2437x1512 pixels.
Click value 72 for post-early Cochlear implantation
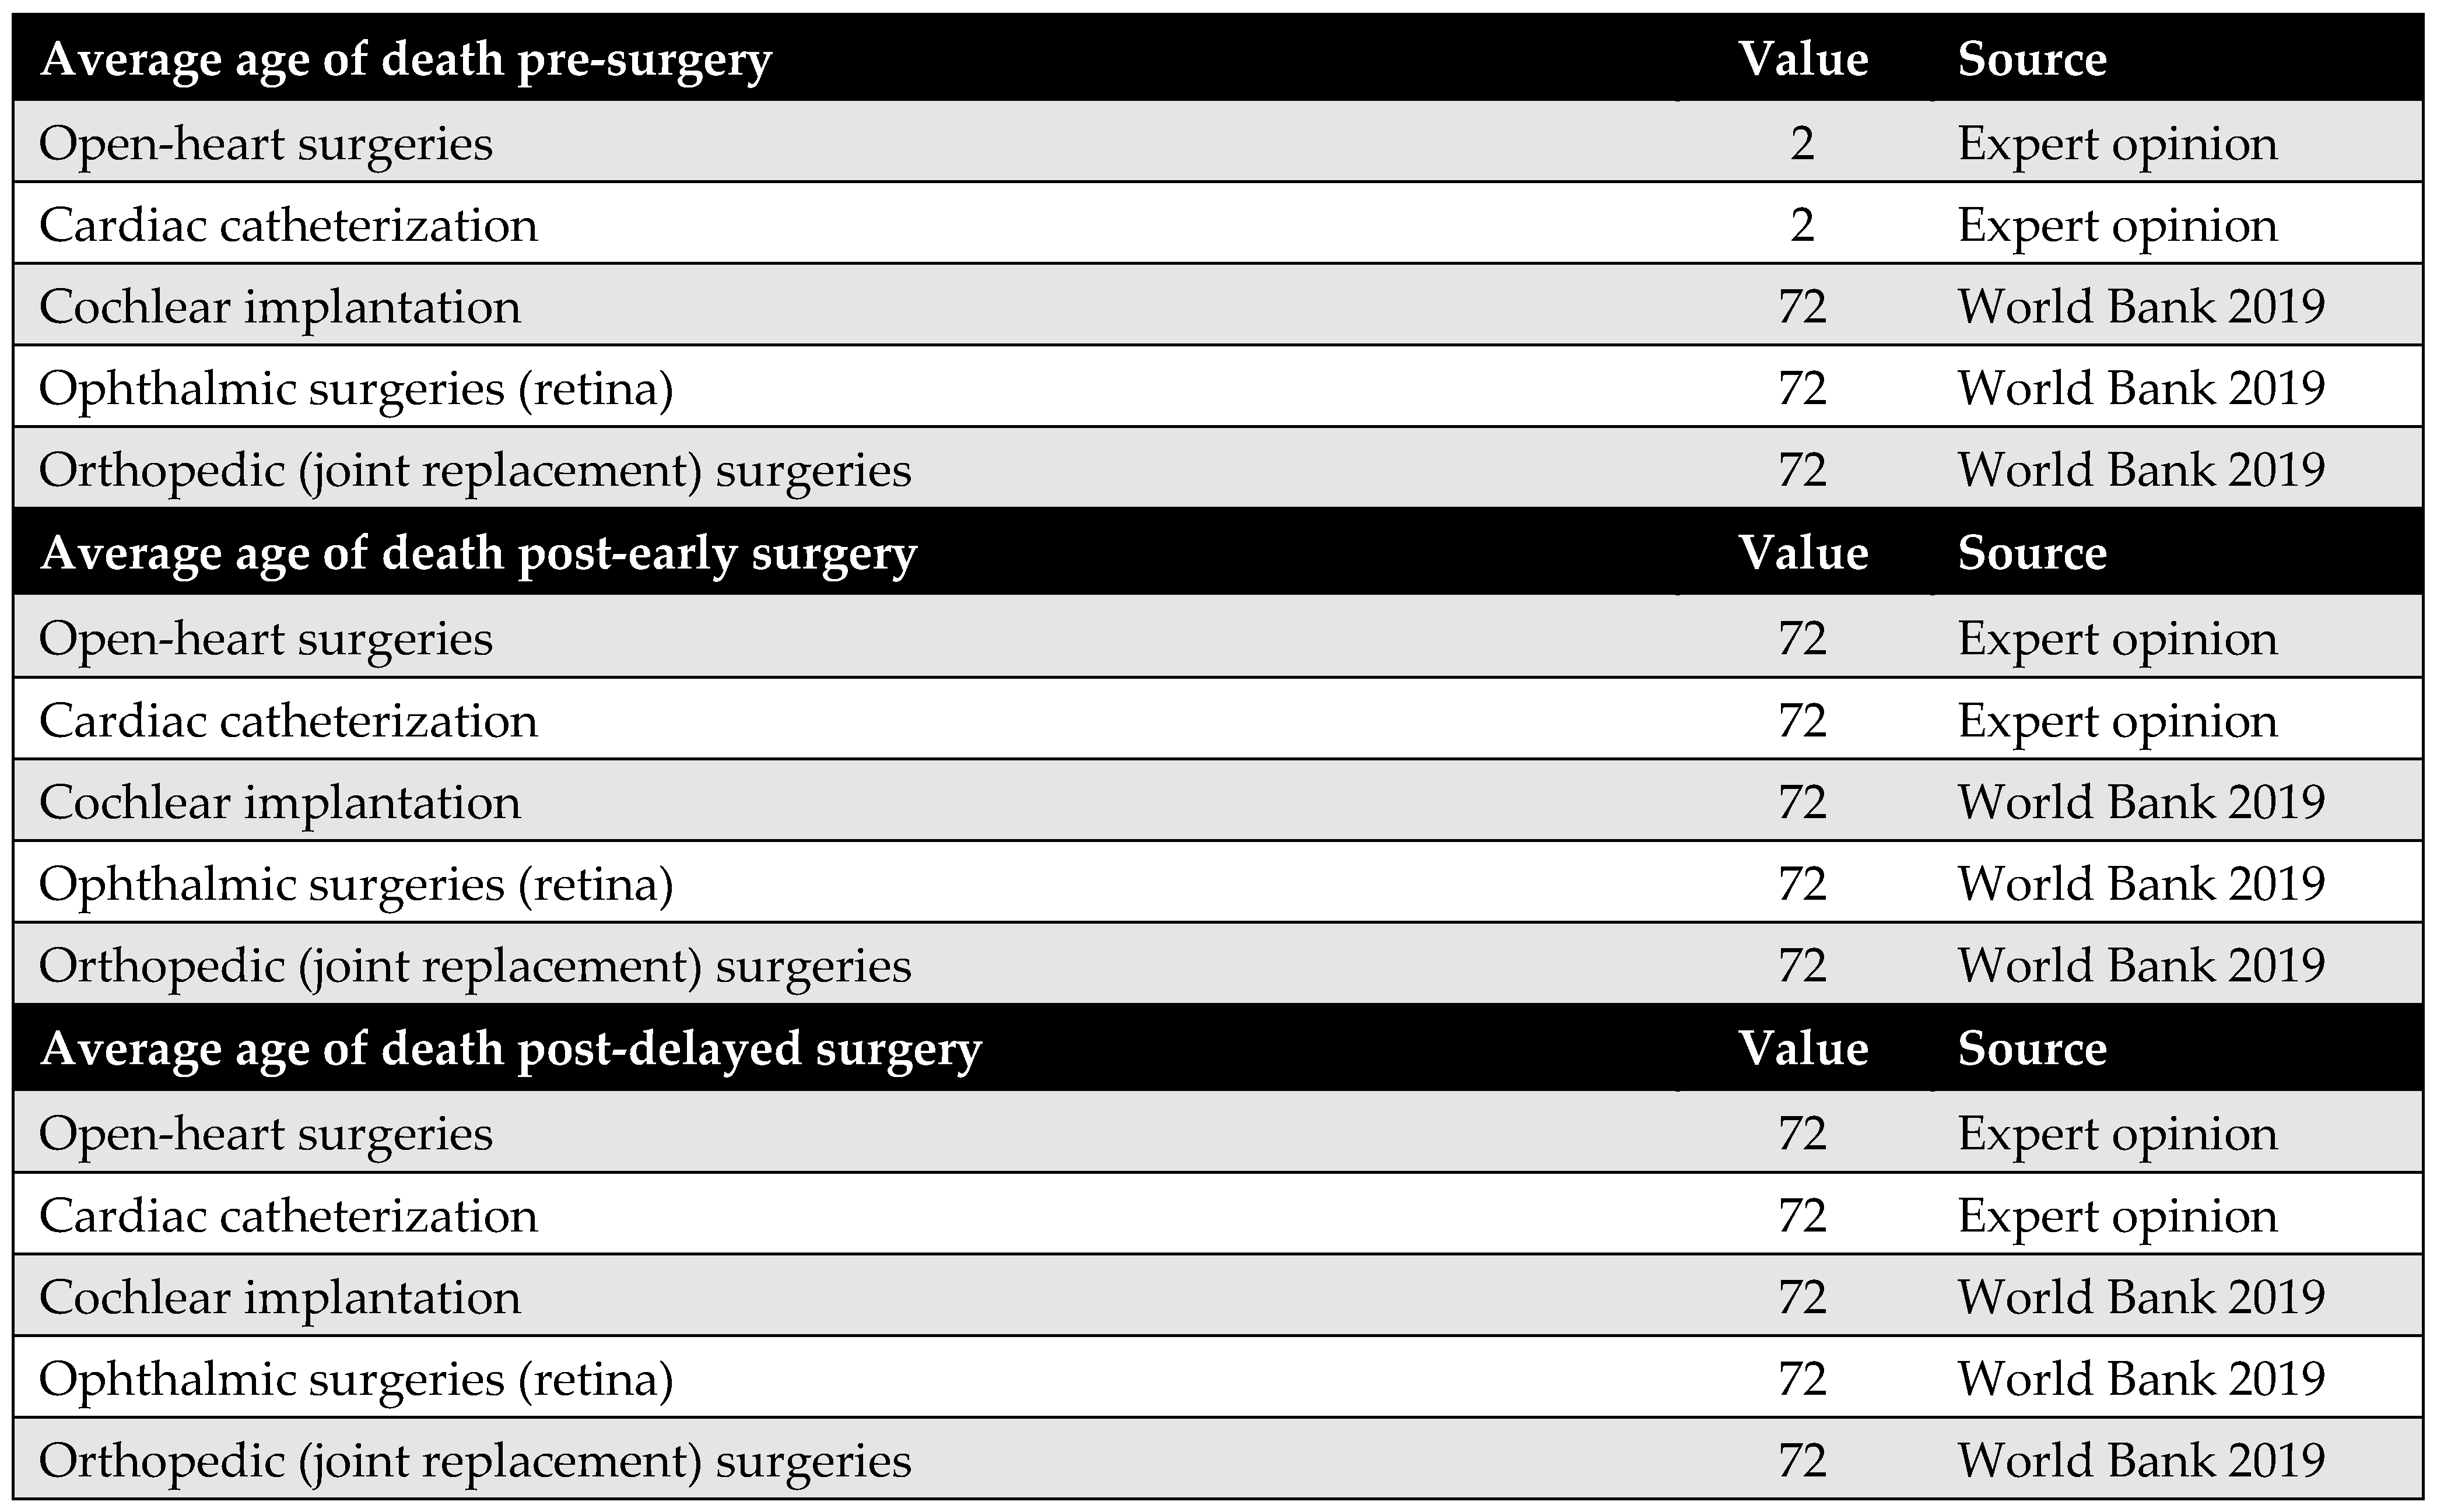coord(1802,802)
